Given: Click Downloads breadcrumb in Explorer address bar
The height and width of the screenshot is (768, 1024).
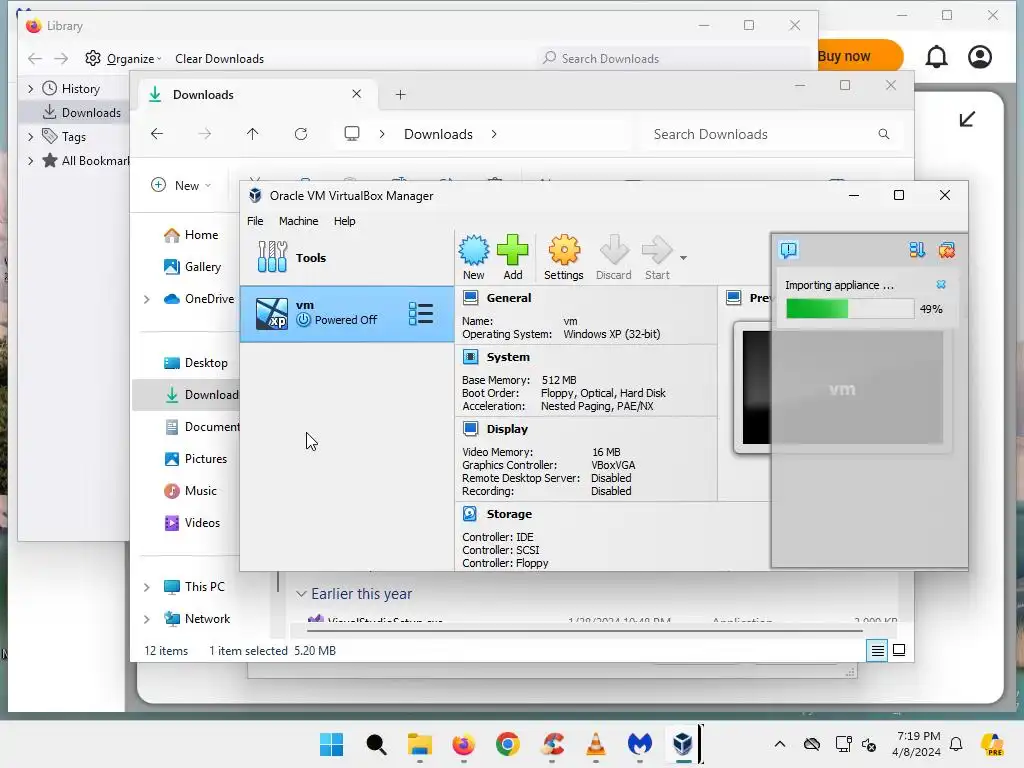Looking at the screenshot, I should tap(438, 134).
